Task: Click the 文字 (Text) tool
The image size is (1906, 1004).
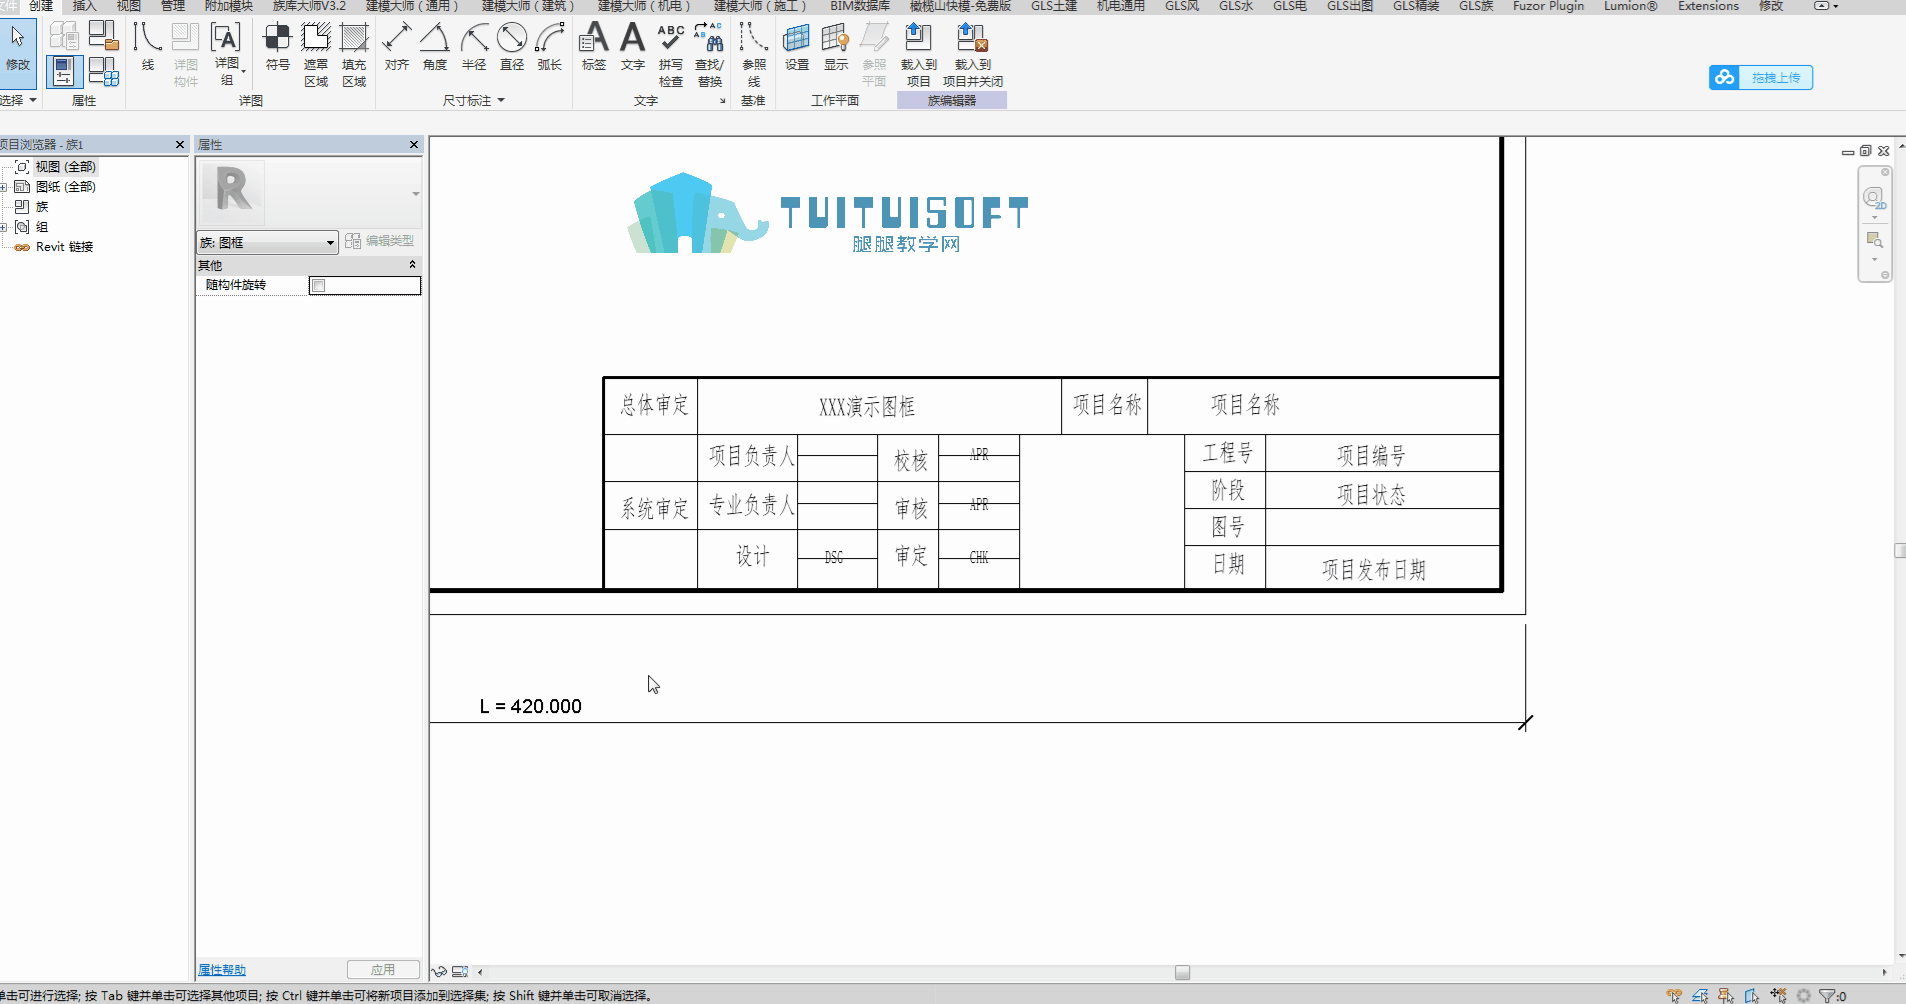Action: coord(632,48)
